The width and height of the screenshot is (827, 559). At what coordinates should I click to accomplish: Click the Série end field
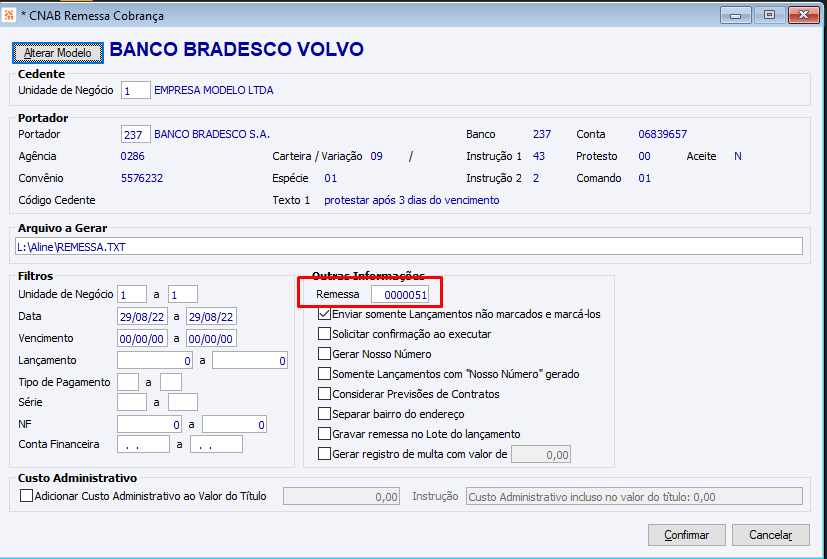click(x=183, y=402)
